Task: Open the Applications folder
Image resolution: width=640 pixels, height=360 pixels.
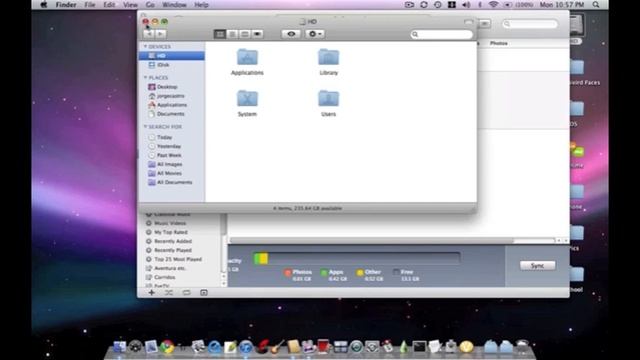Action: pos(247,62)
